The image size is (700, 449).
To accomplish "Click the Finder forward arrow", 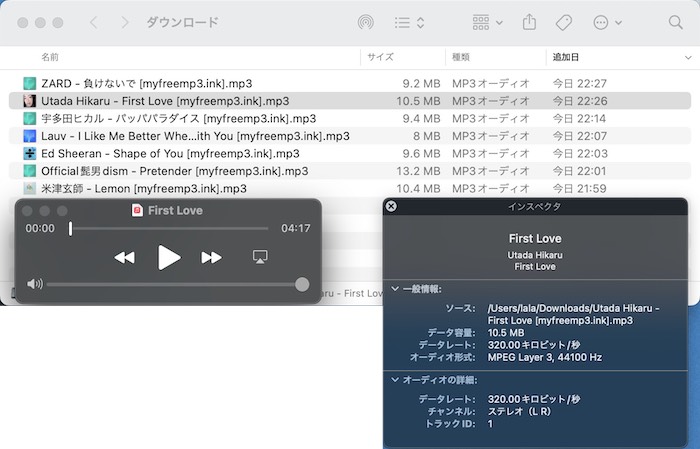I will coord(125,22).
